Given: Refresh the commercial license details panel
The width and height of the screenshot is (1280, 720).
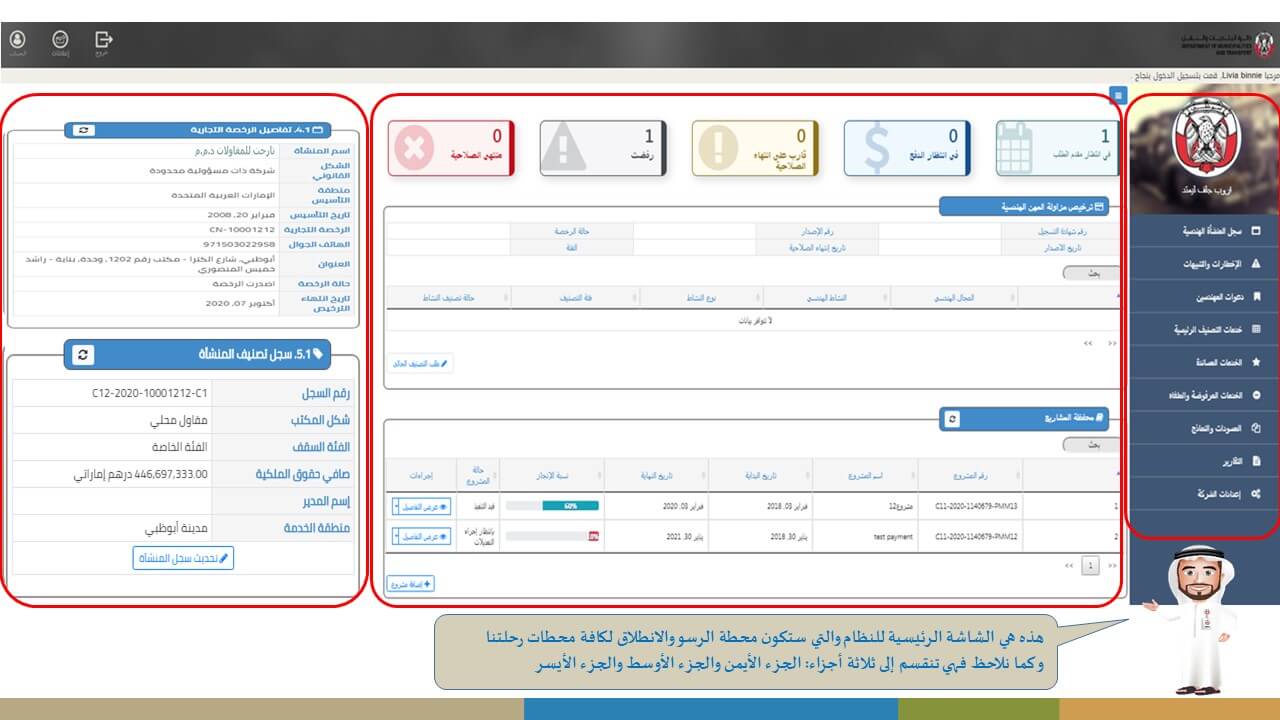Looking at the screenshot, I should click(x=82, y=130).
